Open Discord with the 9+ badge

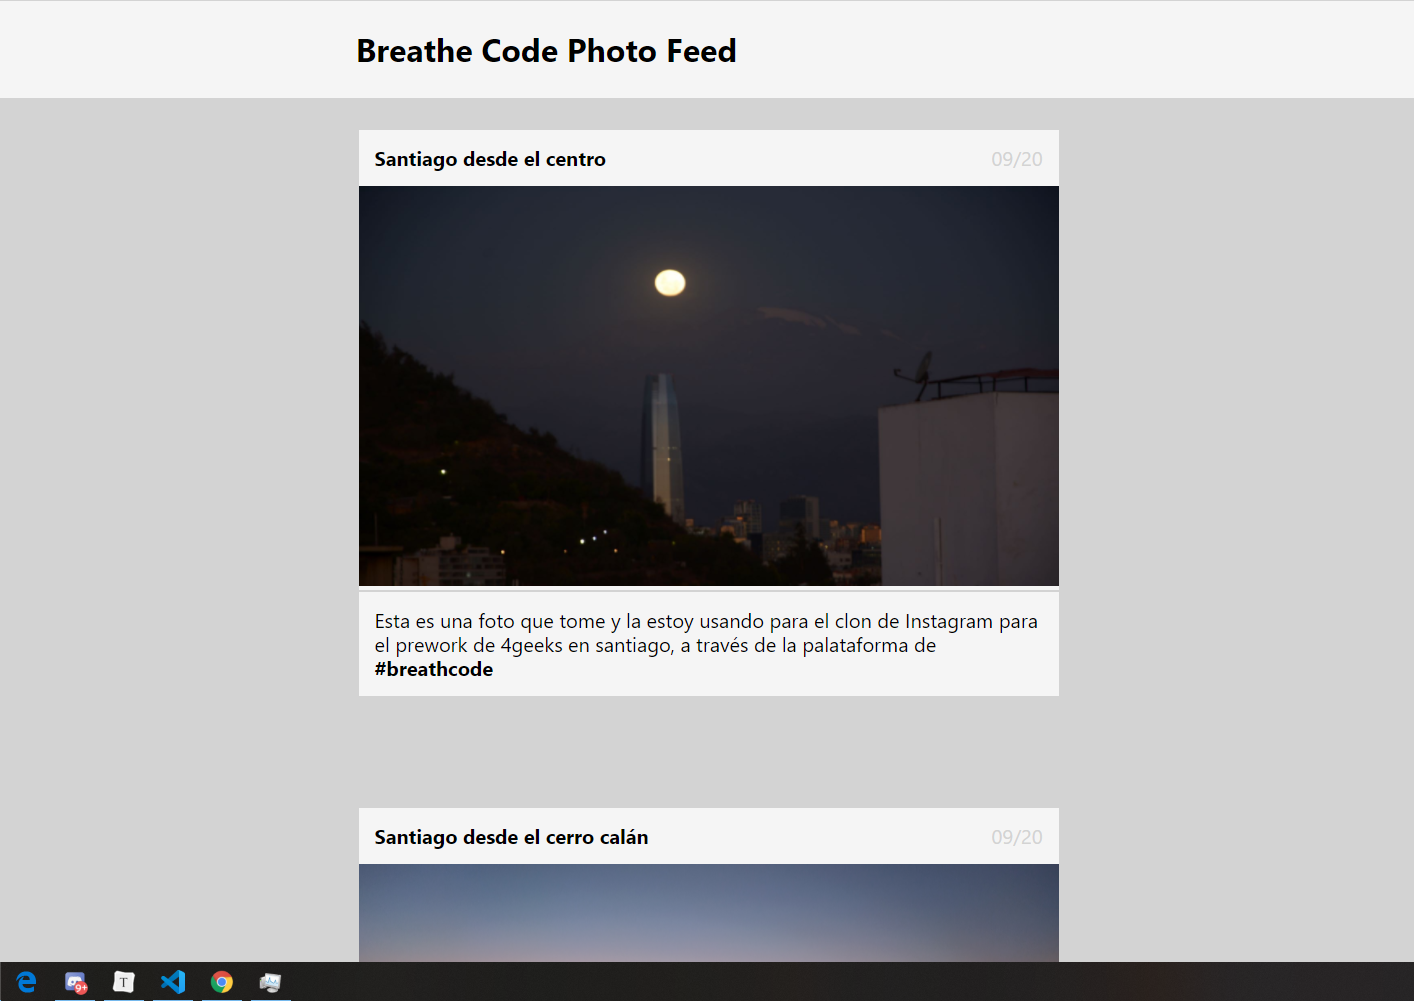pyautogui.click(x=75, y=982)
